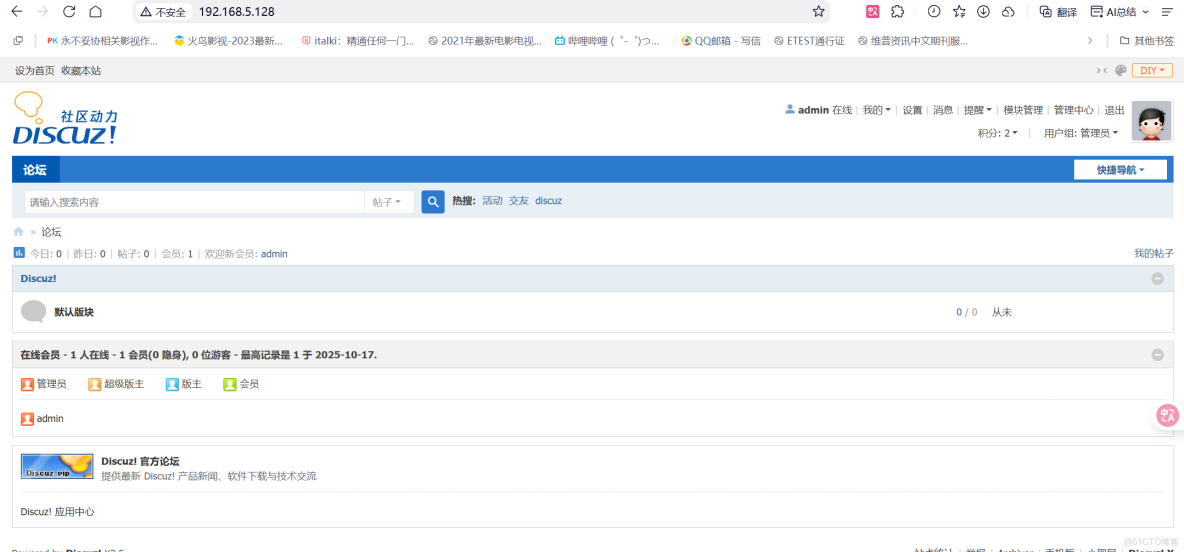The width and height of the screenshot is (1184, 552).
Task: Click the 交友 hot search link
Action: (x=519, y=201)
